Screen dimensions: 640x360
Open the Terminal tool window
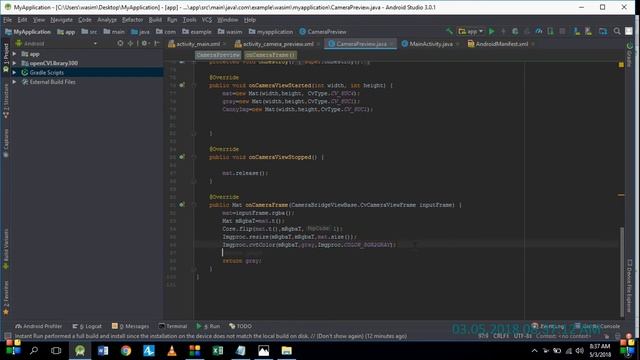[173, 326]
